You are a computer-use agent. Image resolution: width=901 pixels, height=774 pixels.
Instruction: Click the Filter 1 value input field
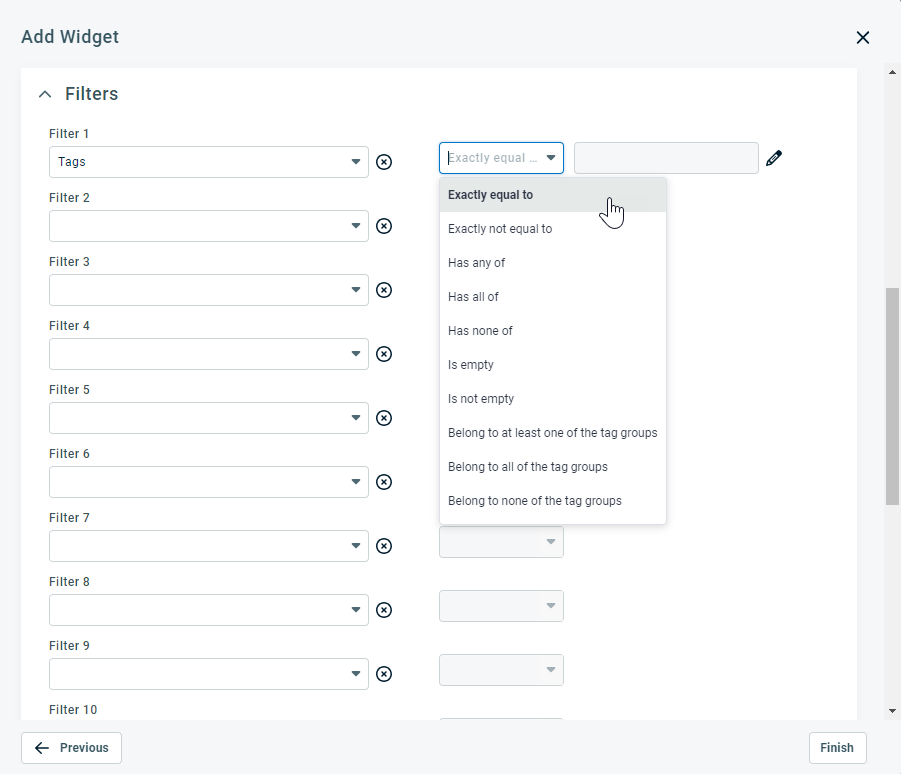coord(666,158)
